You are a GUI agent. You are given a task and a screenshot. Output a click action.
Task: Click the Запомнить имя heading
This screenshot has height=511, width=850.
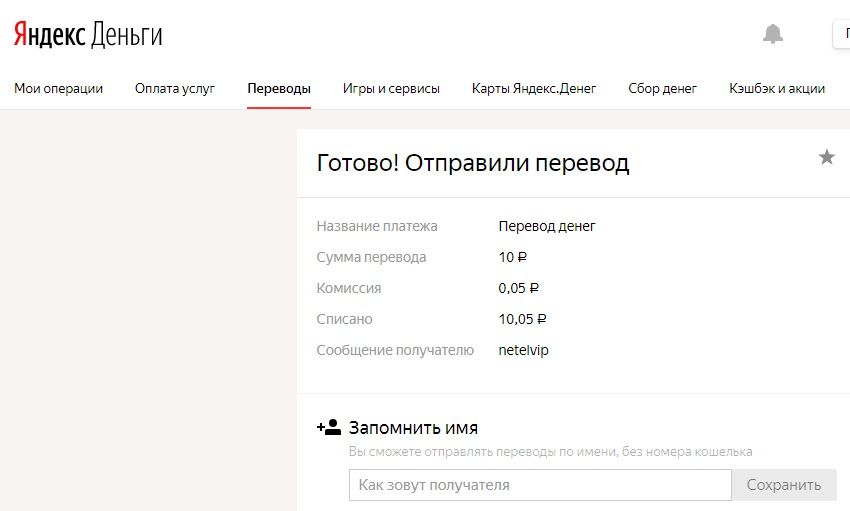click(x=413, y=428)
